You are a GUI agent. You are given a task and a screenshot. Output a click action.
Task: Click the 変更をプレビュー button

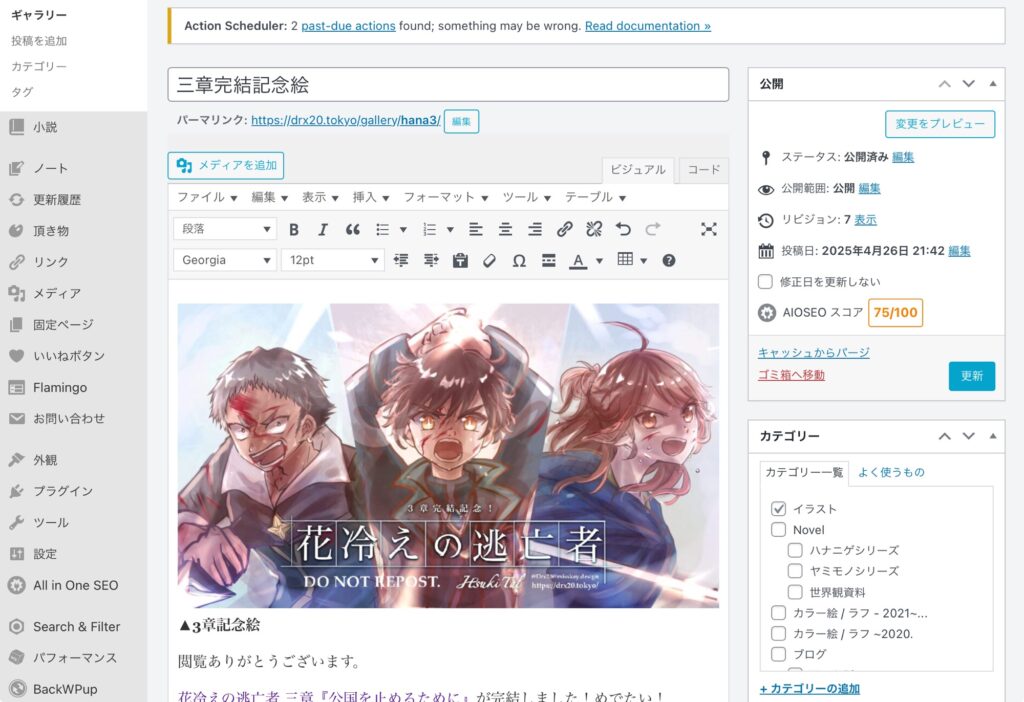940,124
